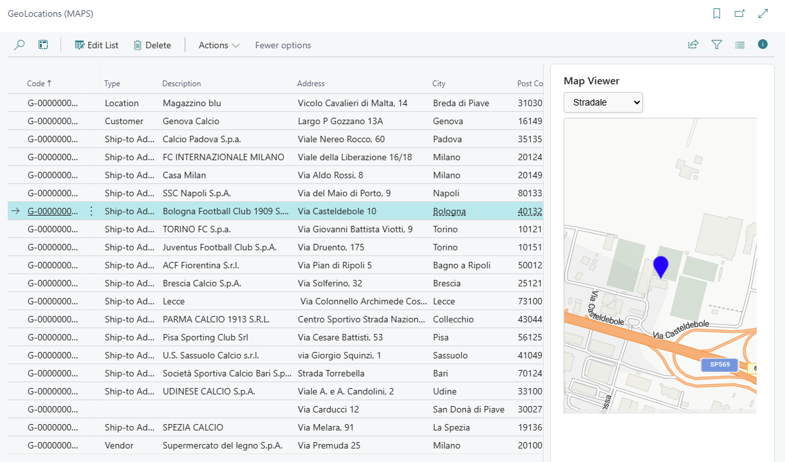Select Società Sportiva Calcio Bari cell
This screenshot has width=785, height=462.
(x=227, y=373)
